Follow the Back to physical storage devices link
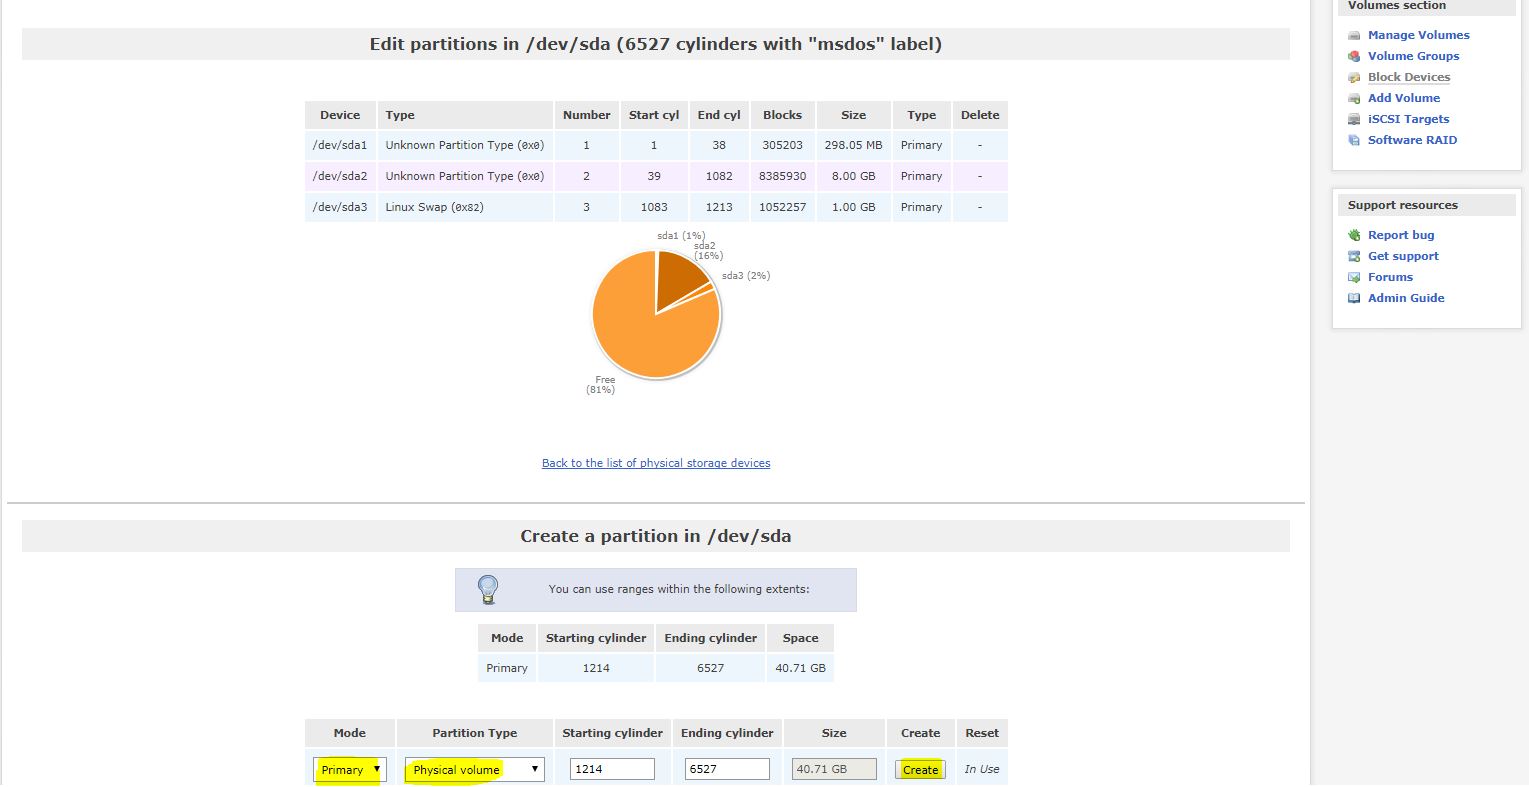Viewport: 1529px width, 787px height. coord(656,463)
